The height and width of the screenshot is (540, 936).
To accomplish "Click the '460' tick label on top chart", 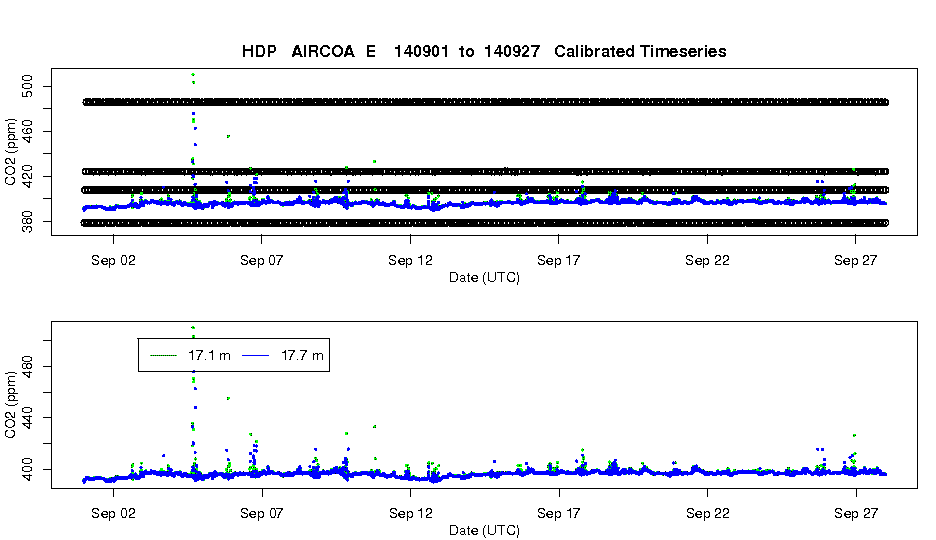I will pos(27,131).
